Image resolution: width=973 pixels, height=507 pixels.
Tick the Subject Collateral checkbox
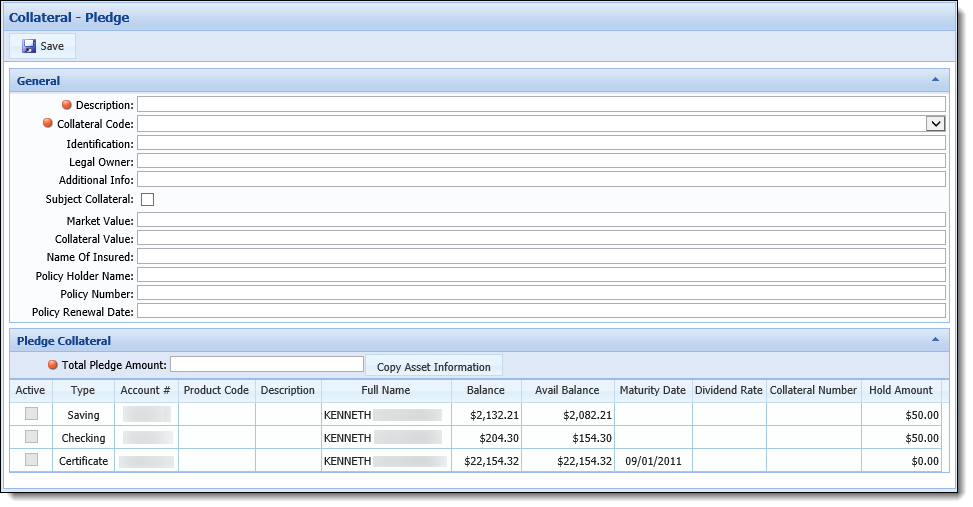click(x=148, y=199)
